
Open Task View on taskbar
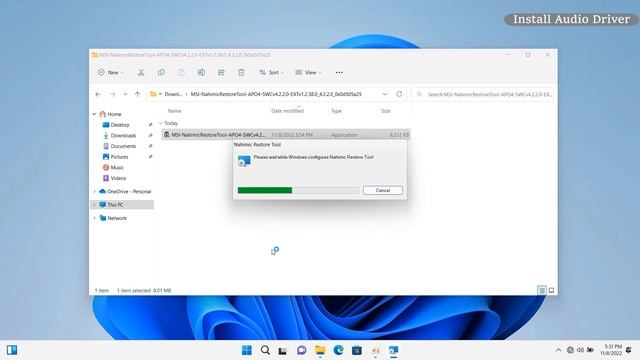(x=282, y=350)
